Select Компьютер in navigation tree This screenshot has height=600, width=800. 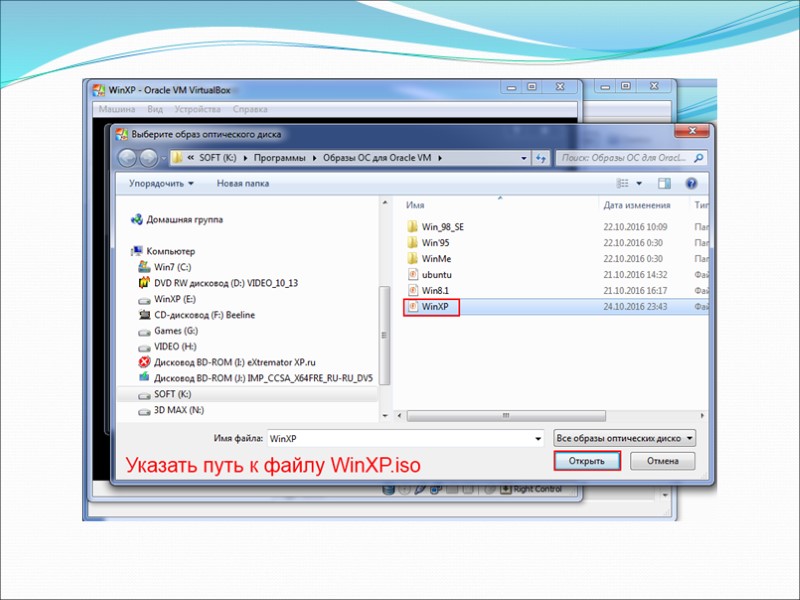[163, 251]
